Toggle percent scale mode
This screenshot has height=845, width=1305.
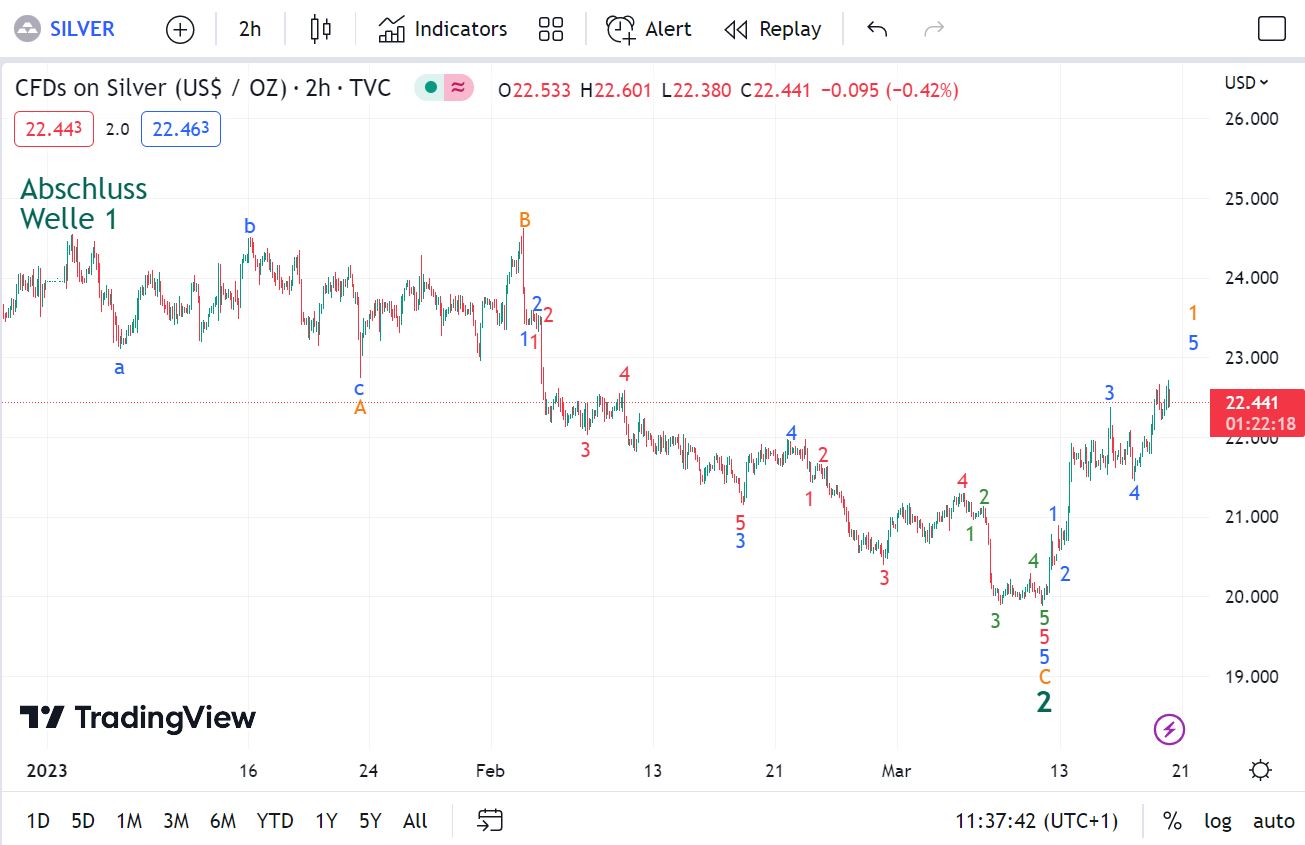[x=1172, y=821]
